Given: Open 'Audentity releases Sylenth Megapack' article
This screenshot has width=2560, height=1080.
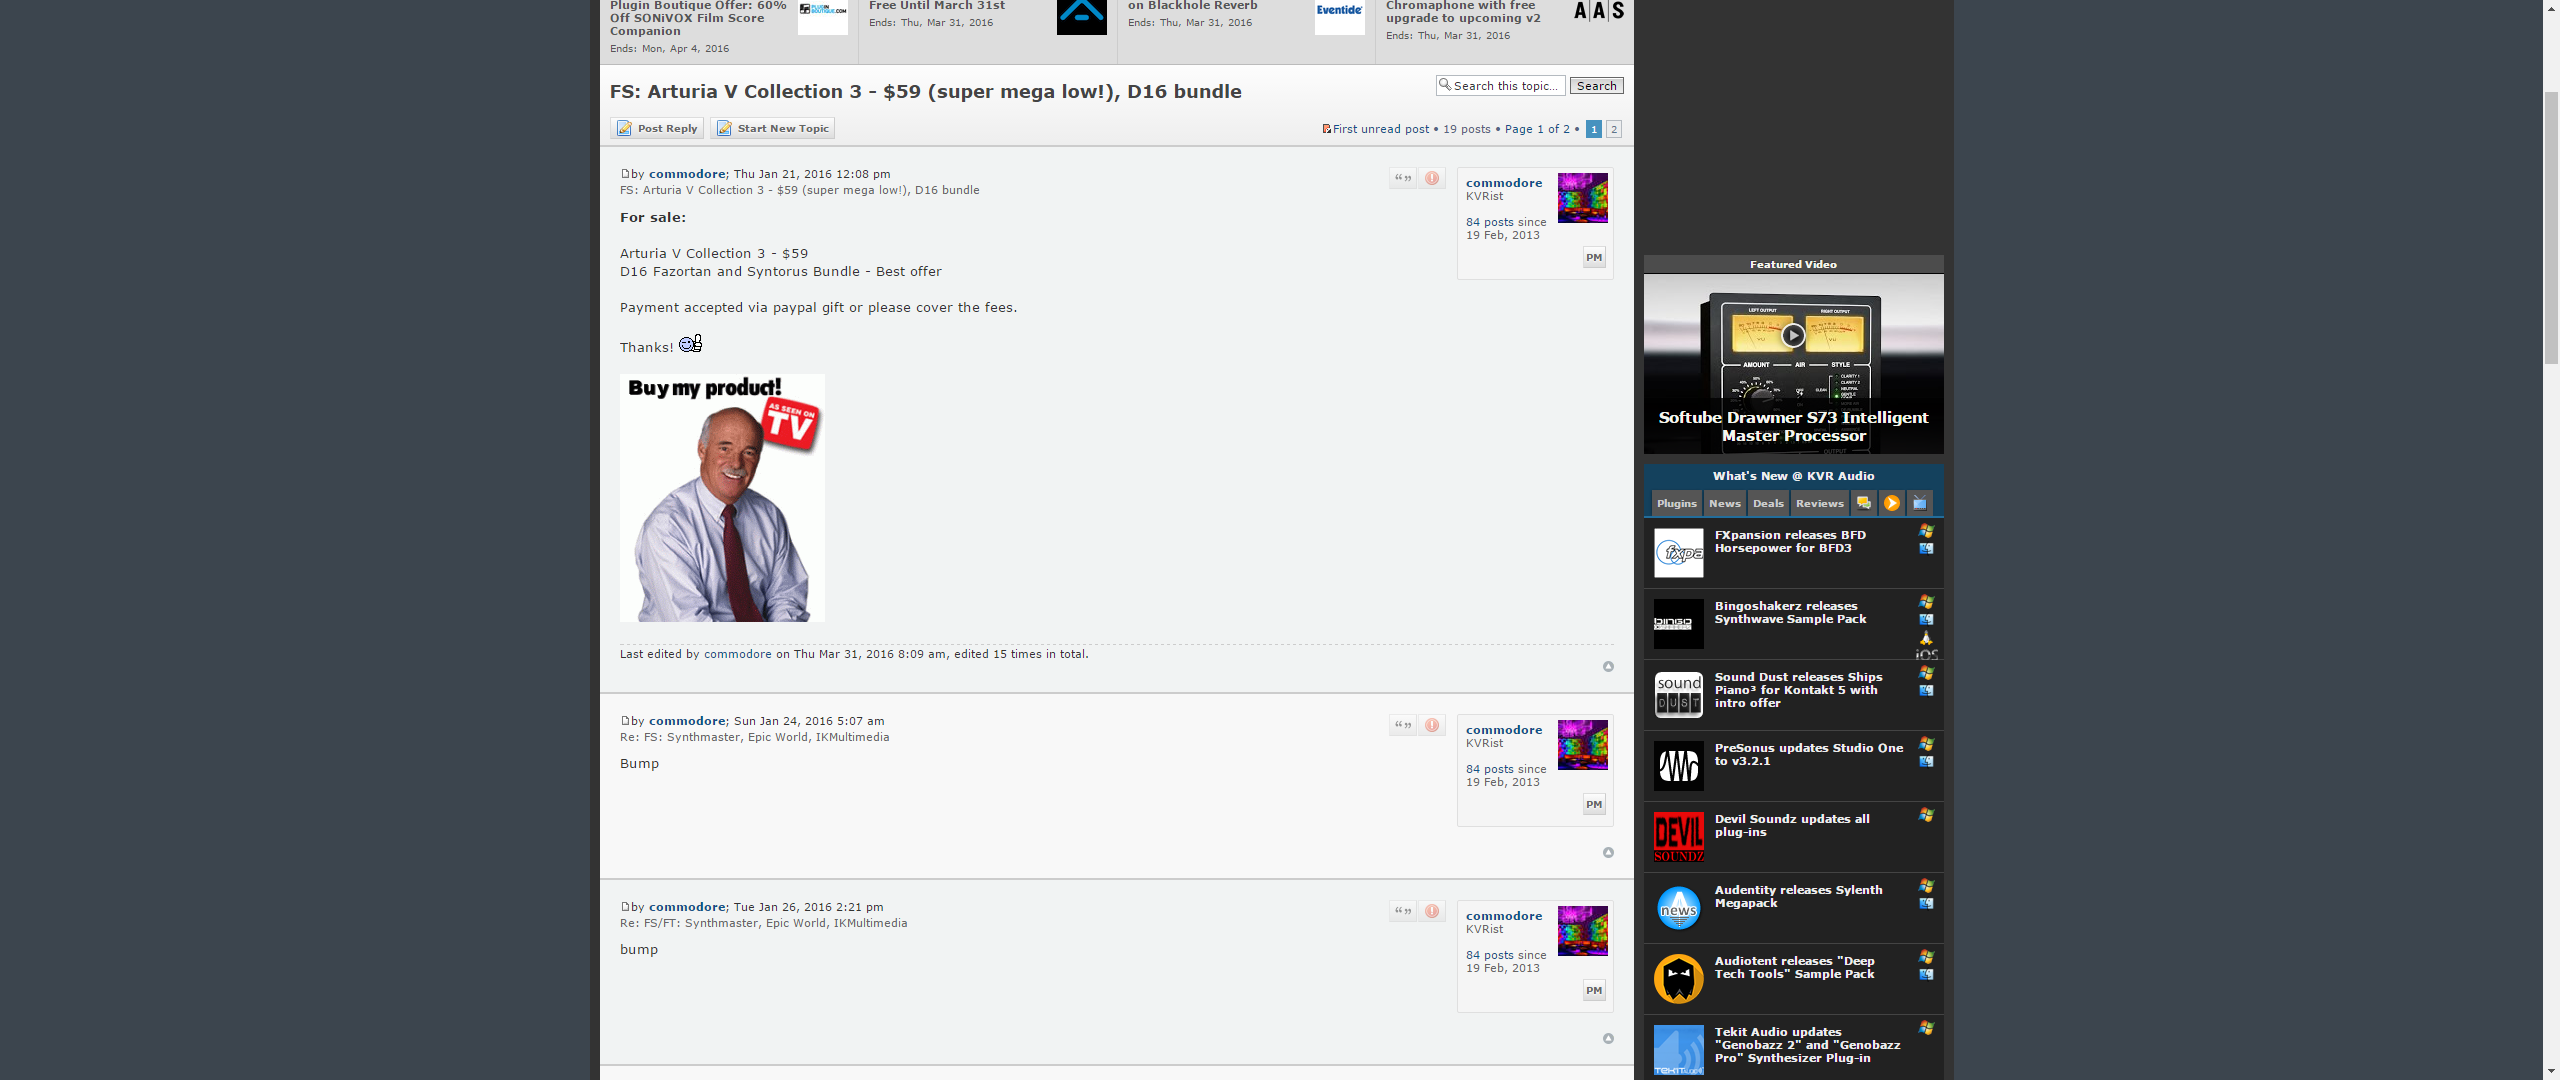Looking at the screenshot, I should point(1798,896).
